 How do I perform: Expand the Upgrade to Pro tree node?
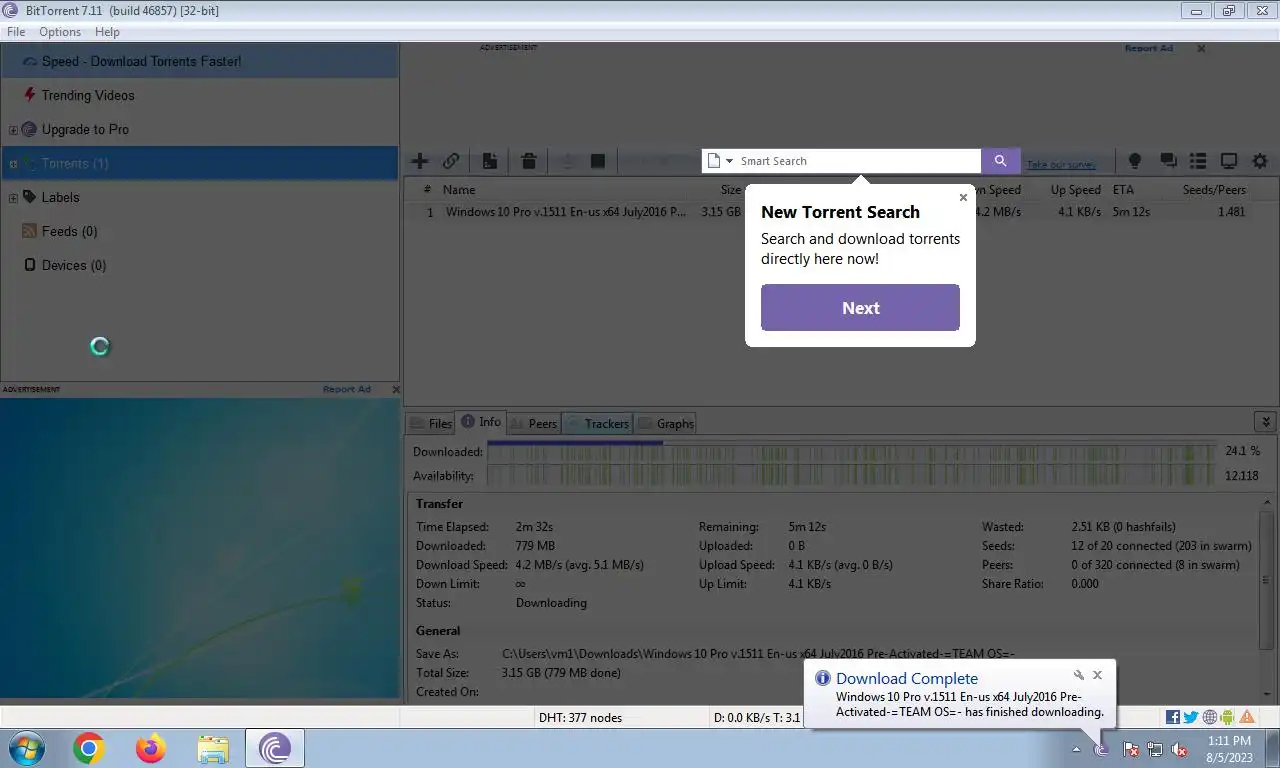13,130
